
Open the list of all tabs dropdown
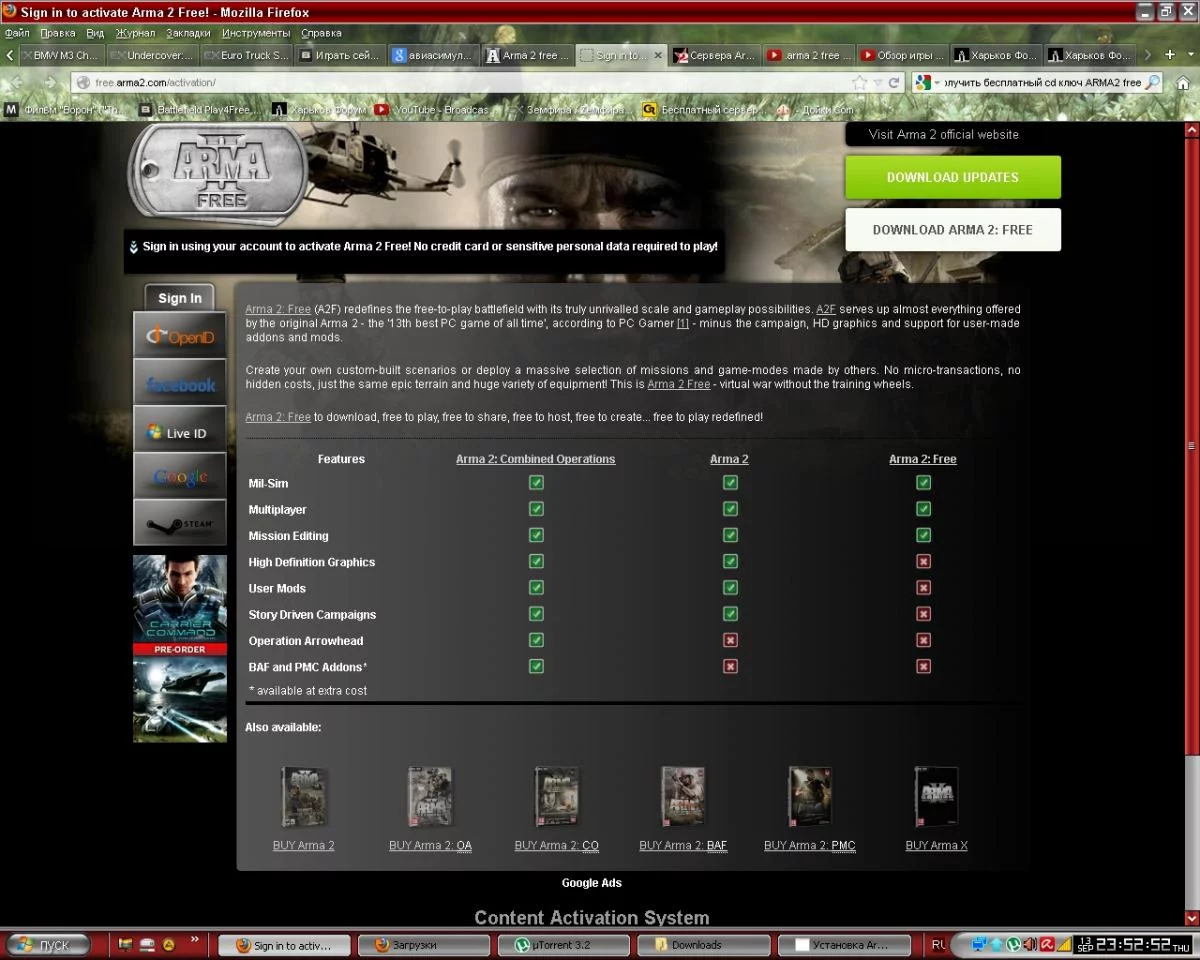click(x=1189, y=55)
